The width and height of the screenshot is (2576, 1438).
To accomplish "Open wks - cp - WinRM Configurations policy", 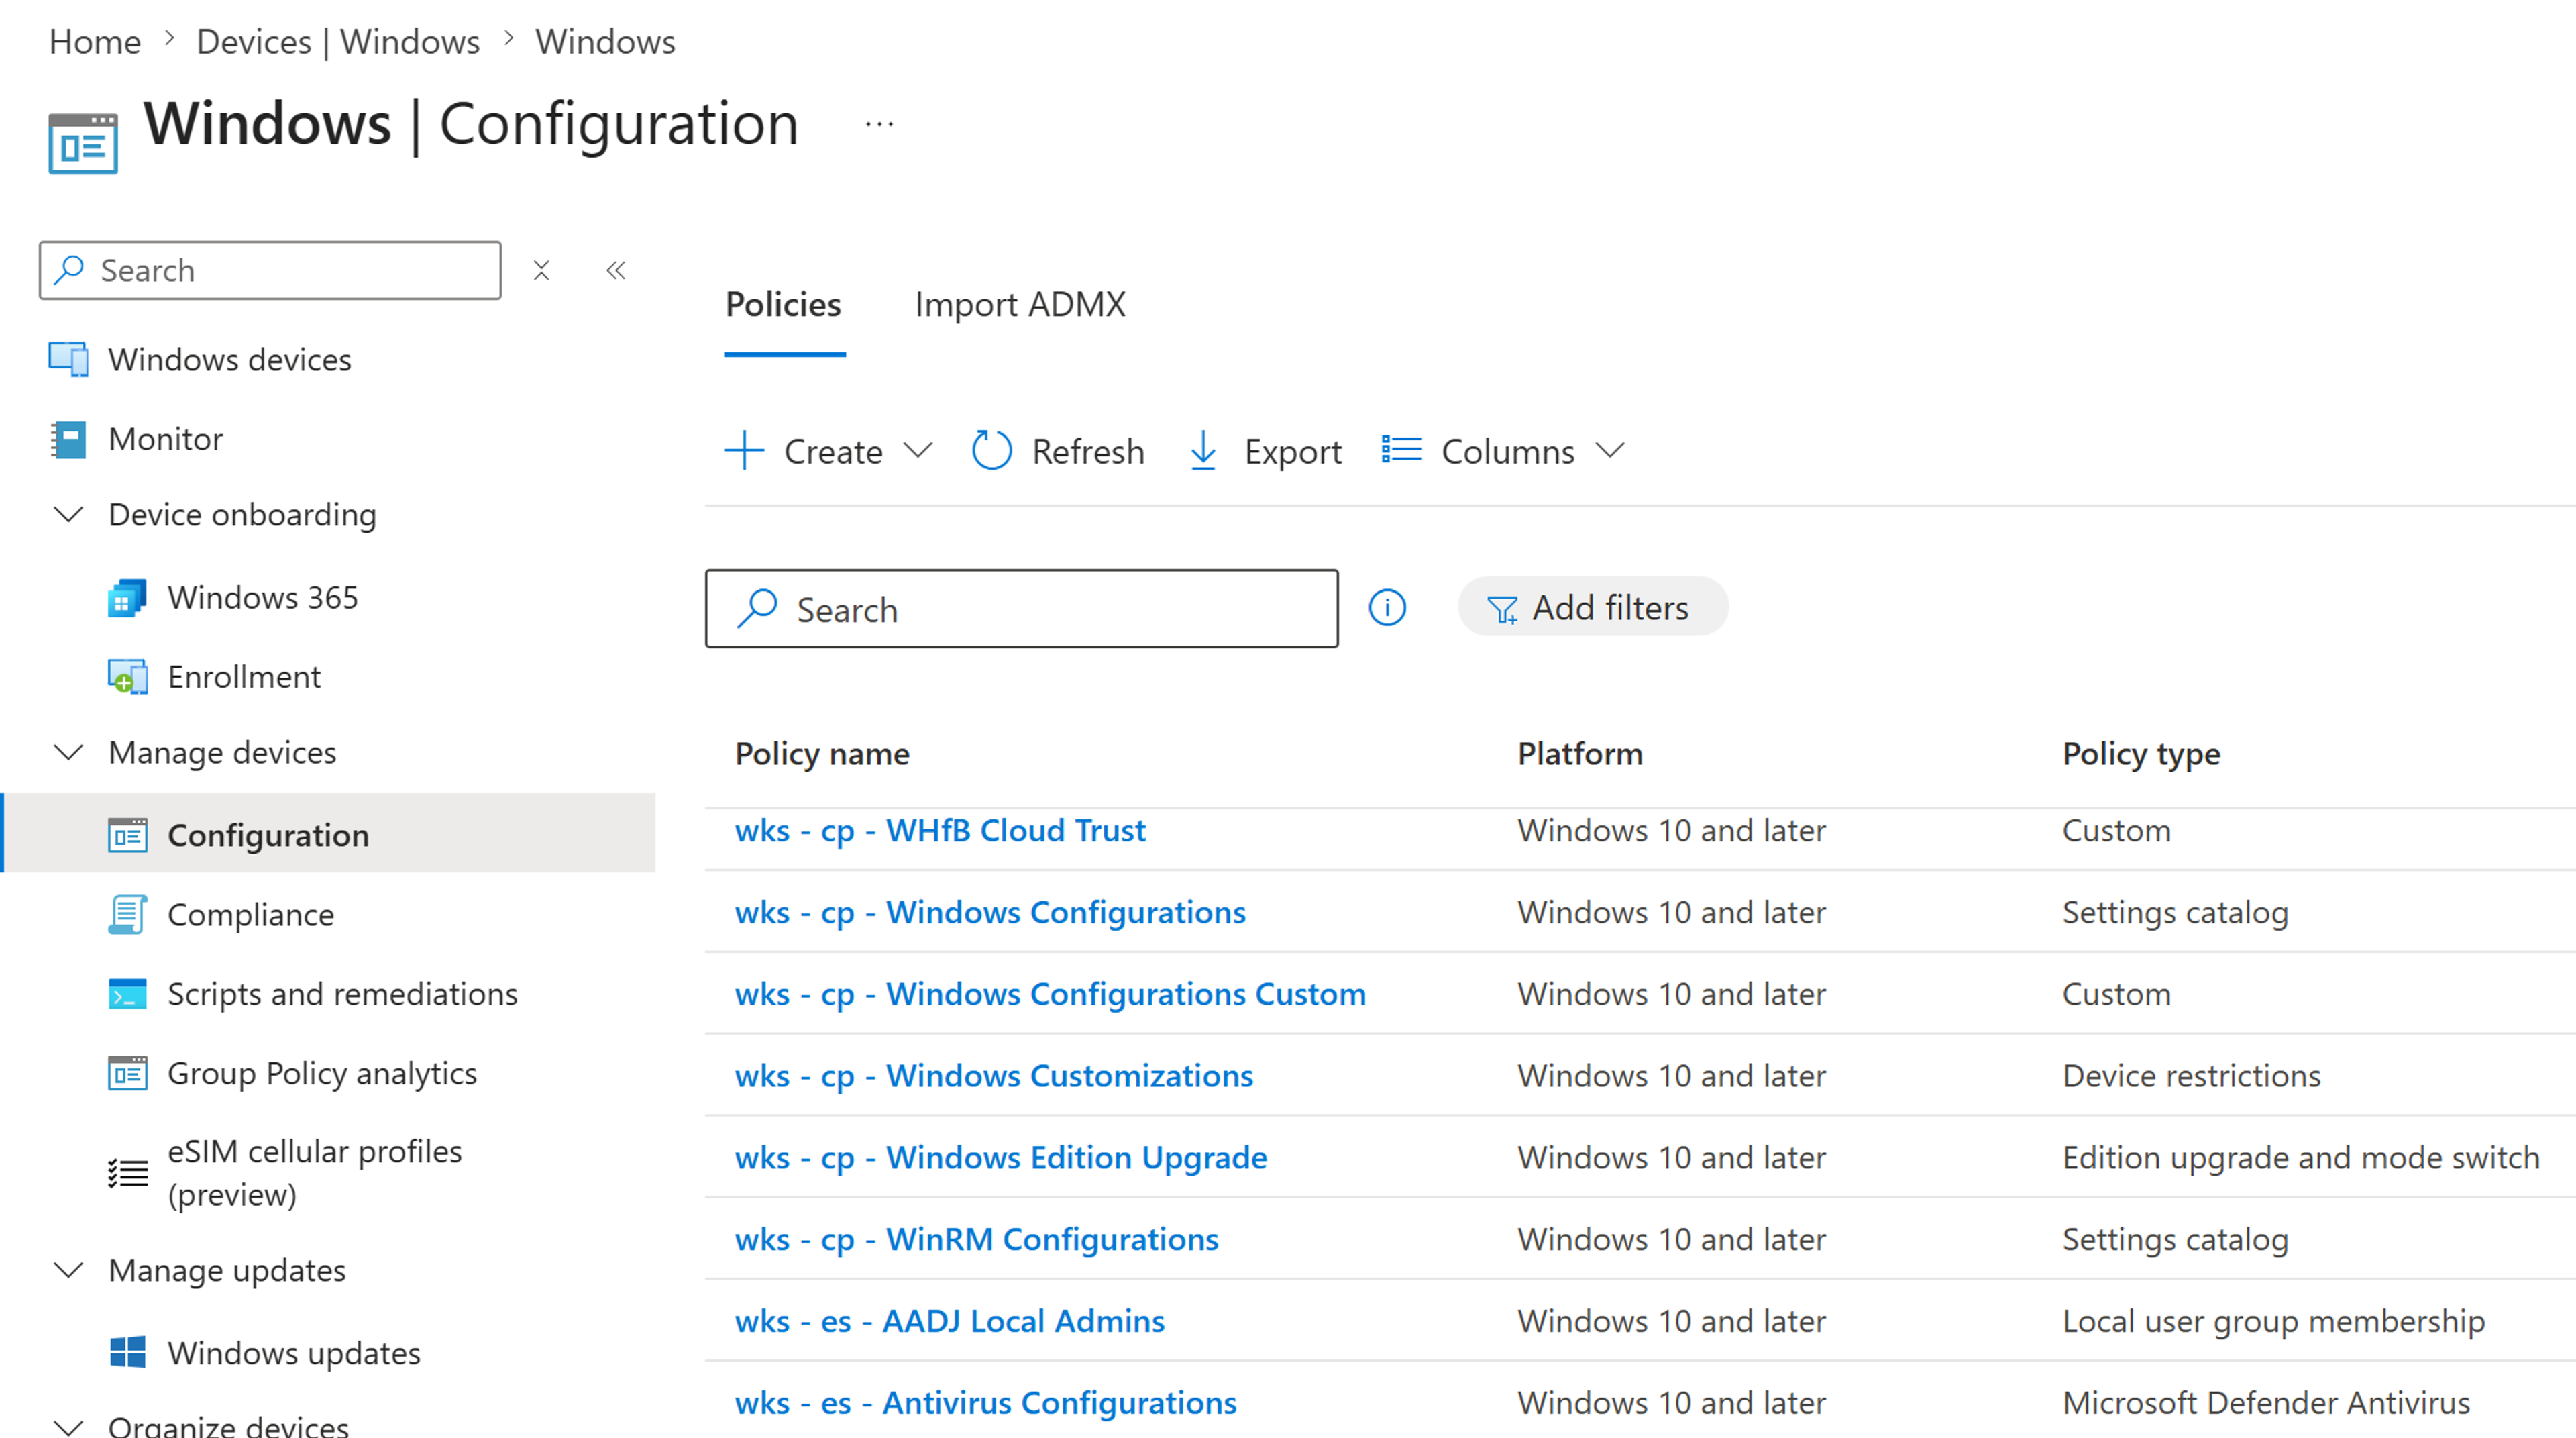I will coord(977,1240).
